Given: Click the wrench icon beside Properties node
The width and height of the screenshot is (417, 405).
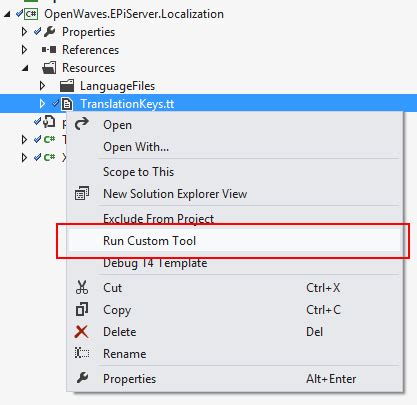Looking at the screenshot, I should (49, 32).
